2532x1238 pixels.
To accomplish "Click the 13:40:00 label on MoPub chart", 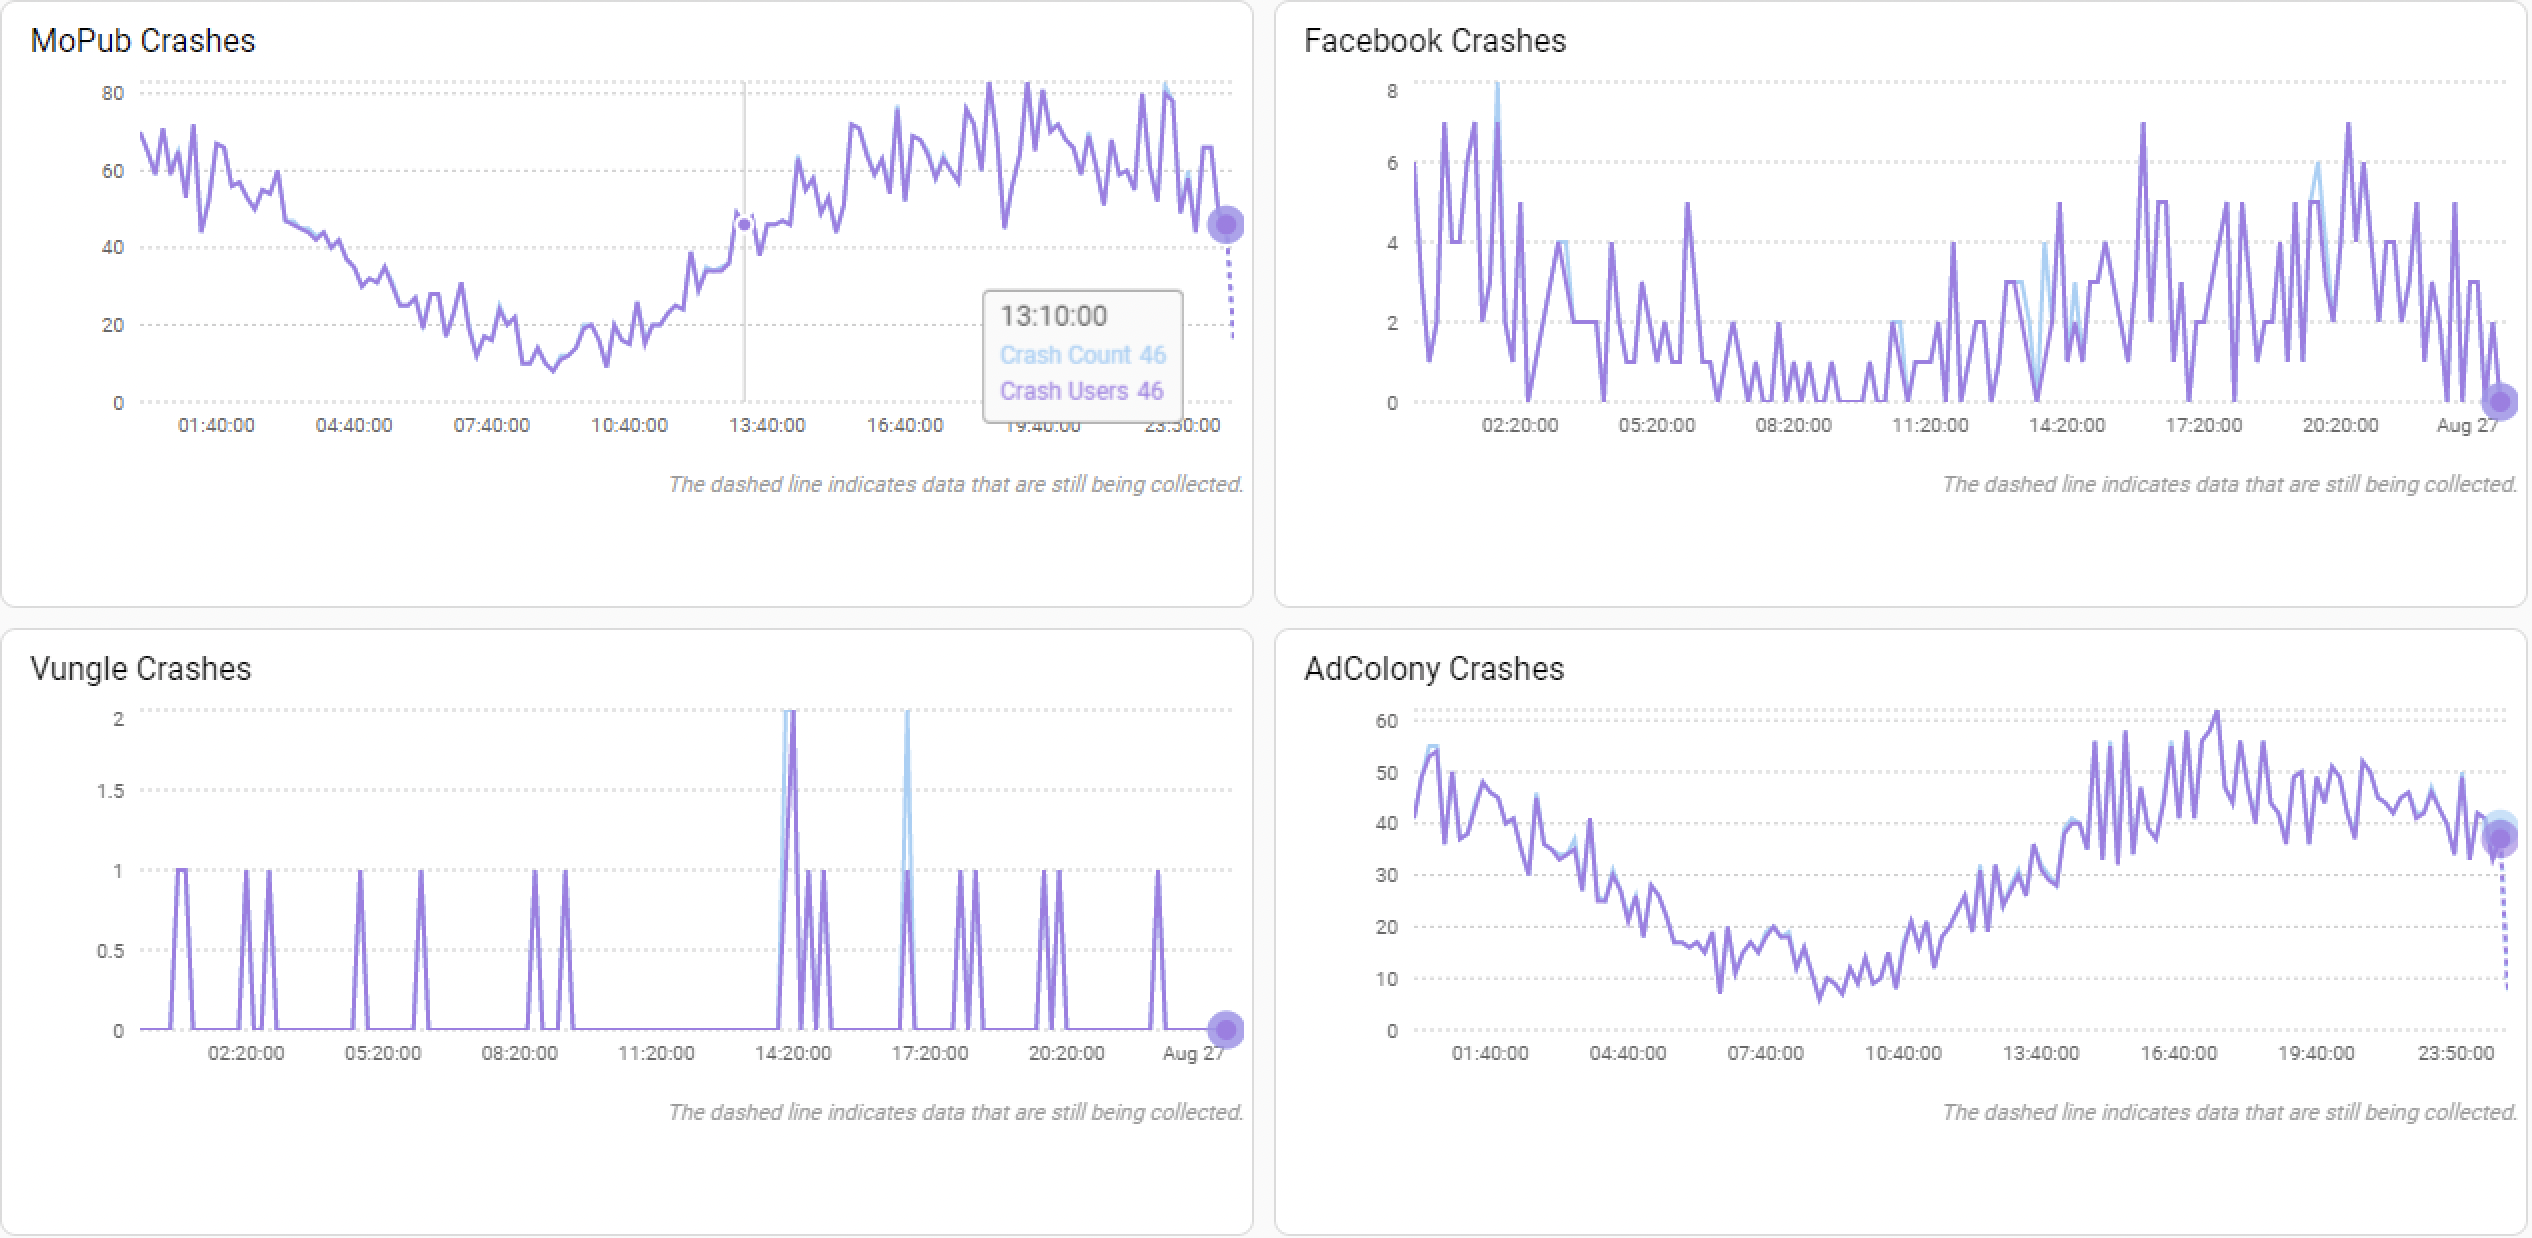I will pos(767,426).
